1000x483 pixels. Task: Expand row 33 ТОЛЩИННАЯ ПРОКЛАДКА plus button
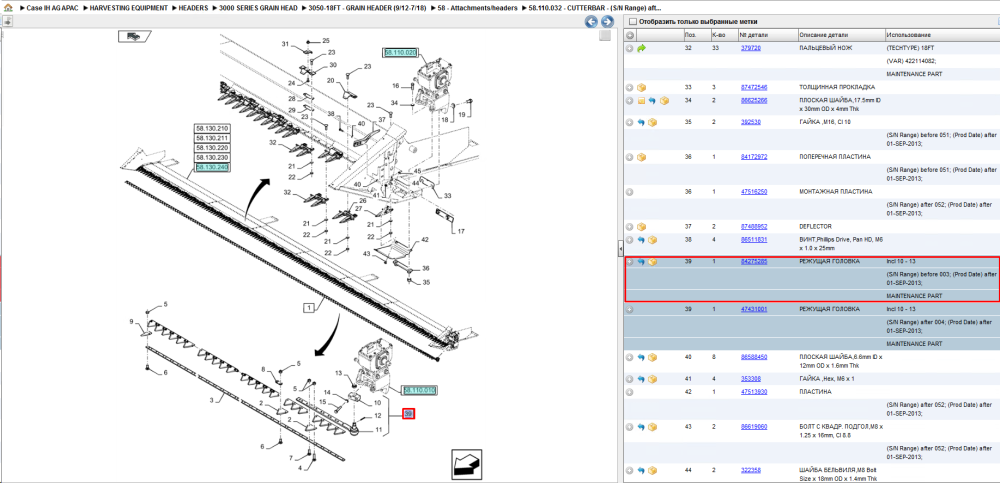tap(629, 87)
